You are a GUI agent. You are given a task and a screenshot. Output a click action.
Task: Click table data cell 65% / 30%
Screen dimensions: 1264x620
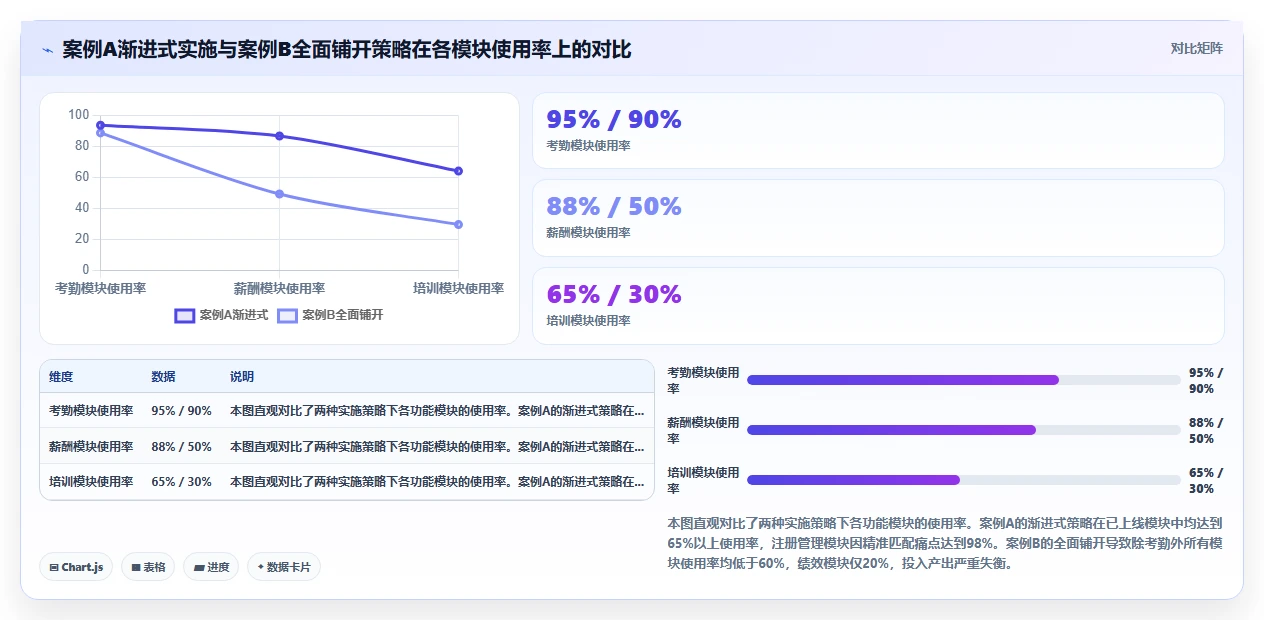click(181, 482)
